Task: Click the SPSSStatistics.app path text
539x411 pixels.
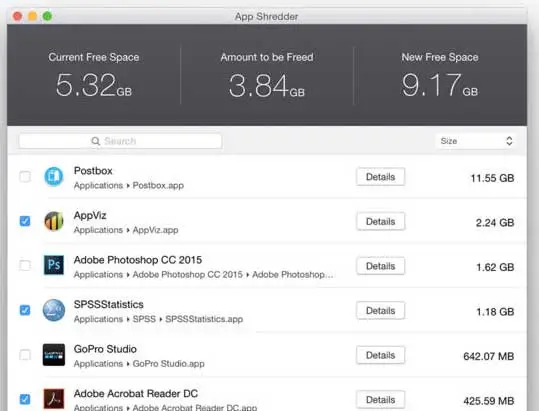Action: coord(204,319)
